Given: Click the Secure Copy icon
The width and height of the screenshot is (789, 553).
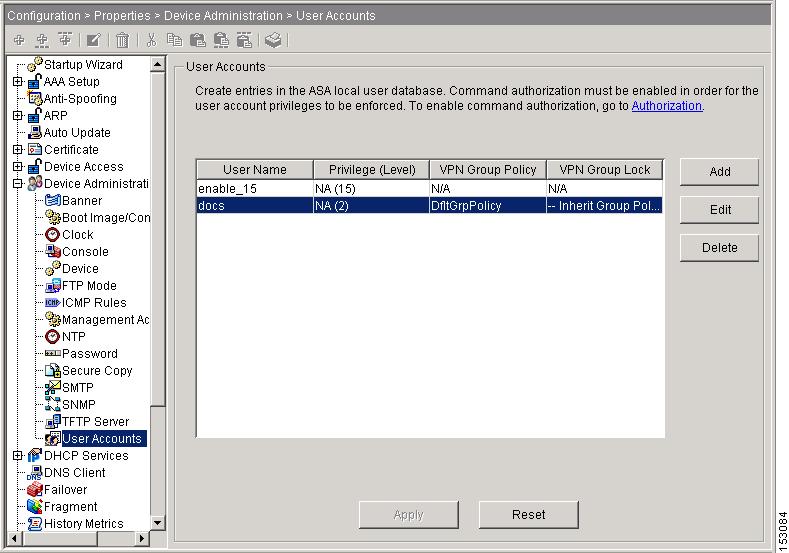Looking at the screenshot, I should 52,370.
